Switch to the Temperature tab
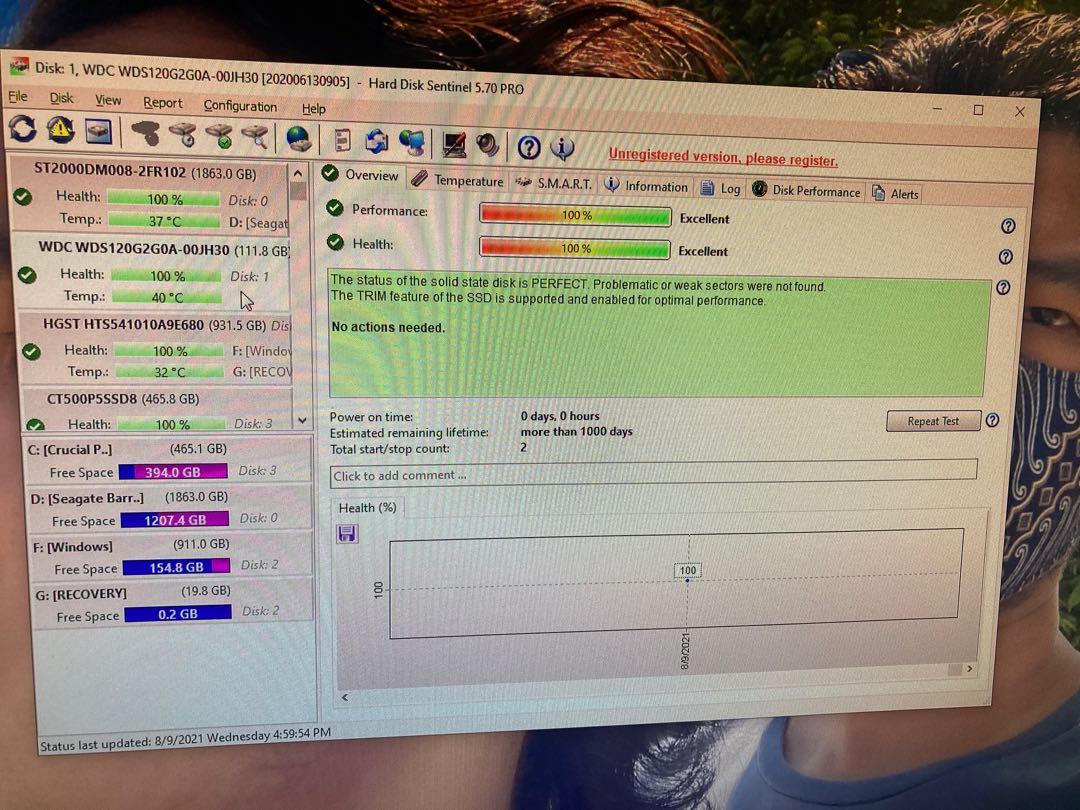The width and height of the screenshot is (1080, 810). (458, 180)
